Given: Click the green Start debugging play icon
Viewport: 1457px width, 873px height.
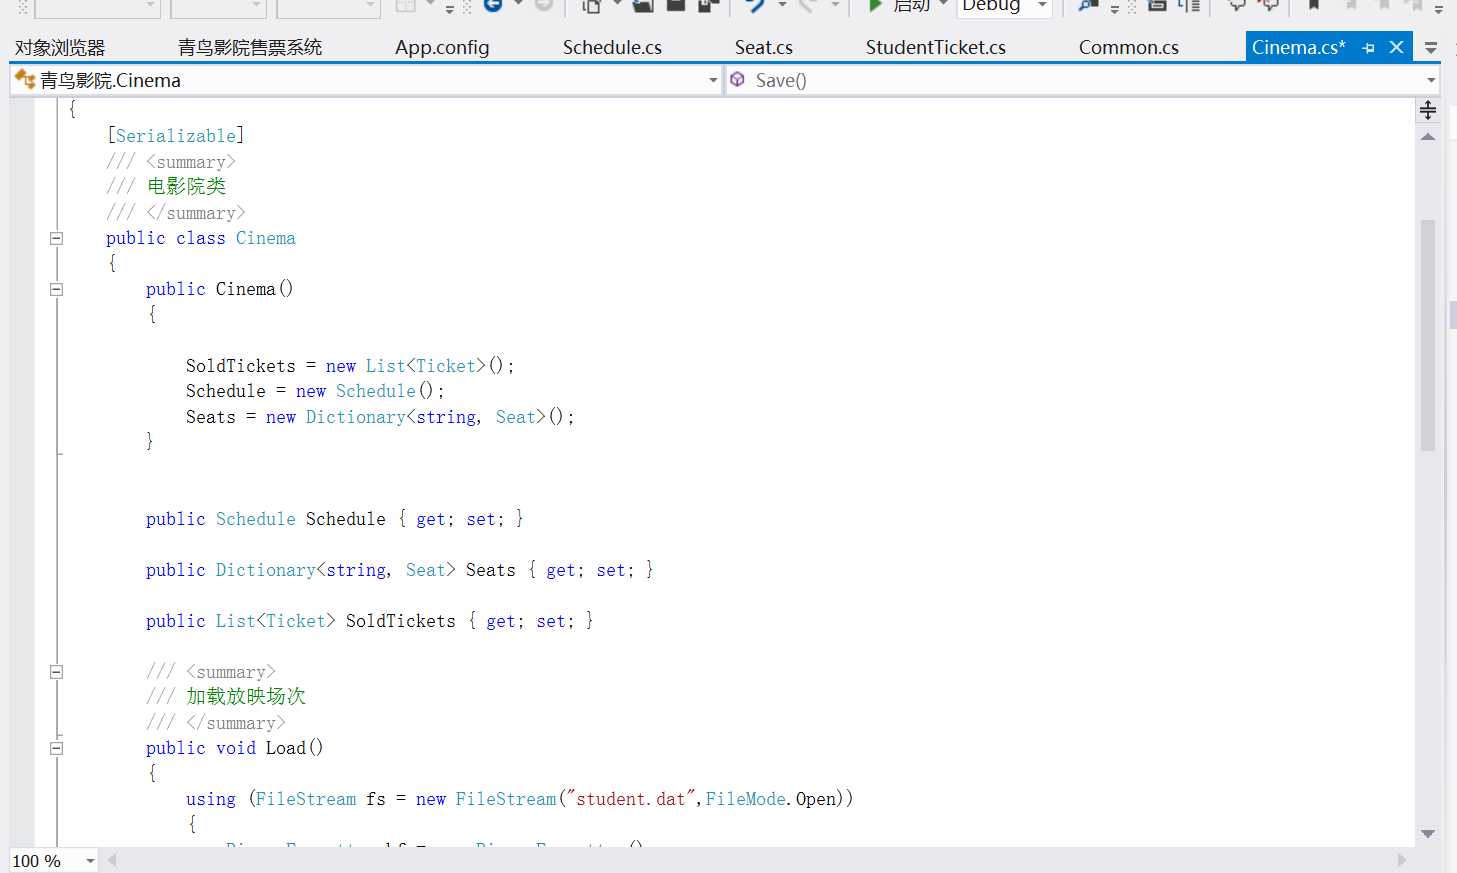Looking at the screenshot, I should (x=875, y=5).
